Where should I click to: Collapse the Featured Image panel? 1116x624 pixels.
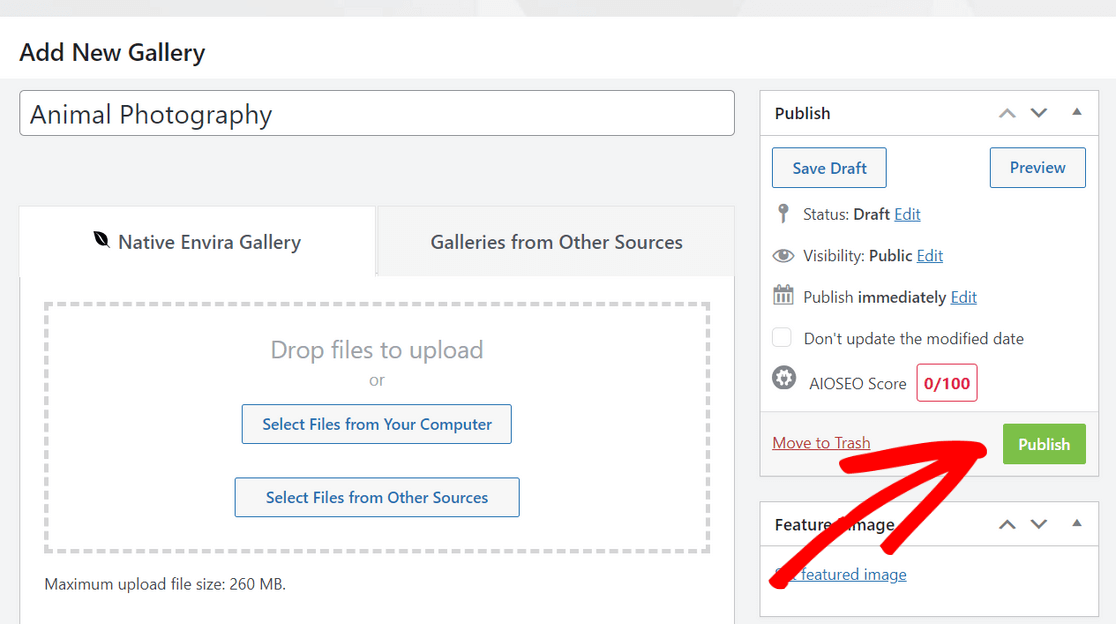coord(1077,523)
